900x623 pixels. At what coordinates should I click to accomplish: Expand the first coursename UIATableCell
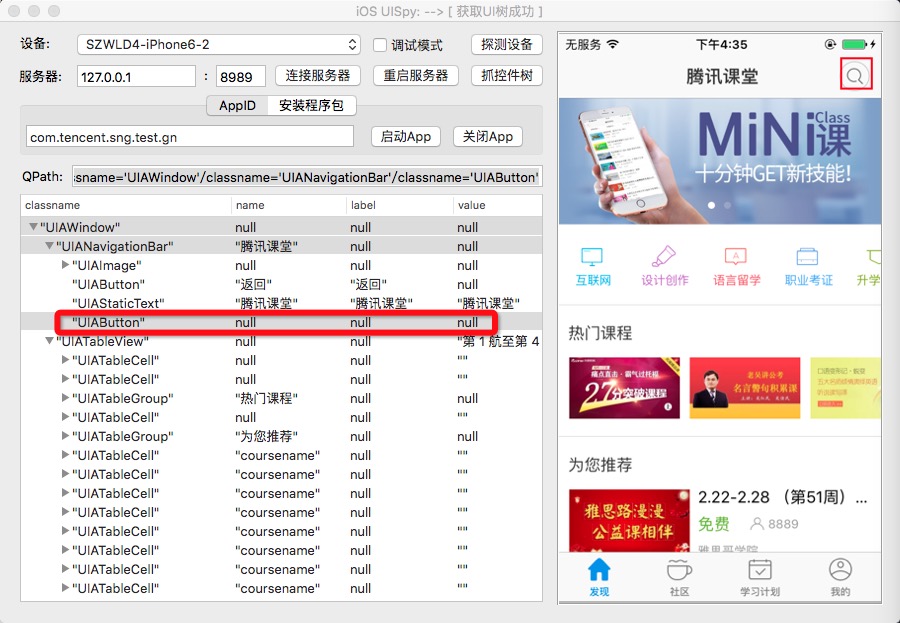tap(65, 454)
